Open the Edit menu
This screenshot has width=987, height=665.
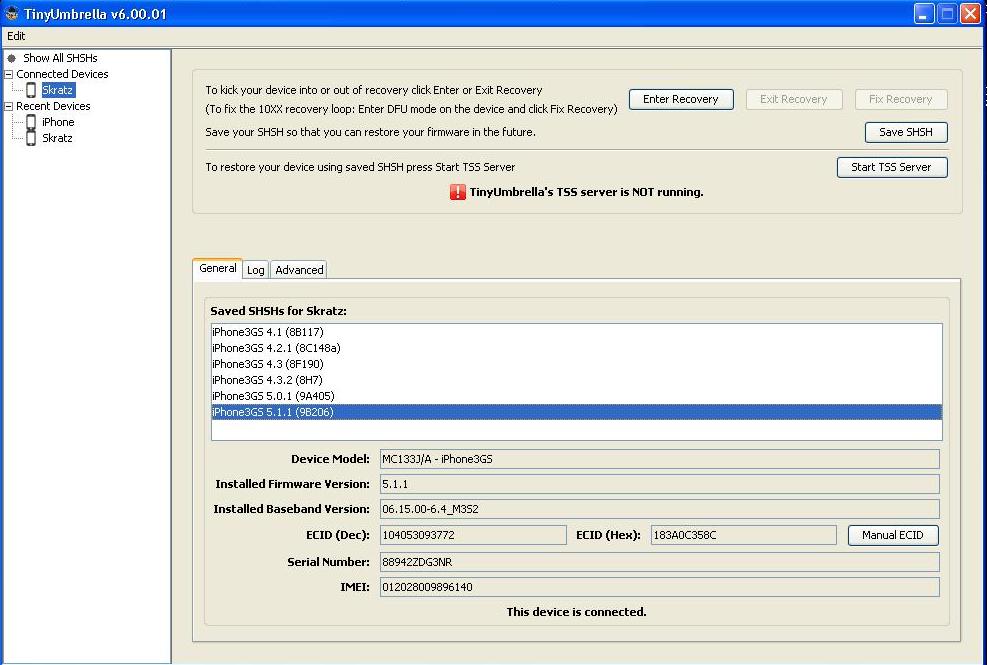pos(16,36)
